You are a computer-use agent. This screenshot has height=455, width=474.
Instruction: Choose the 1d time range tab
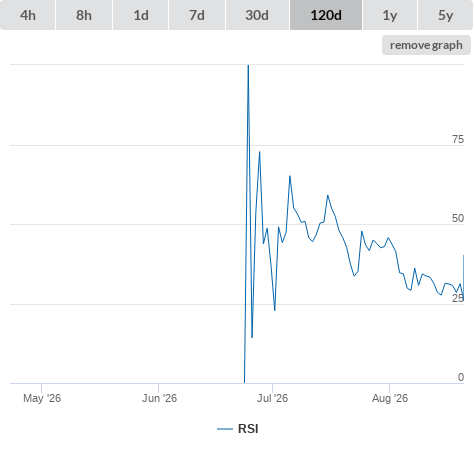click(141, 15)
